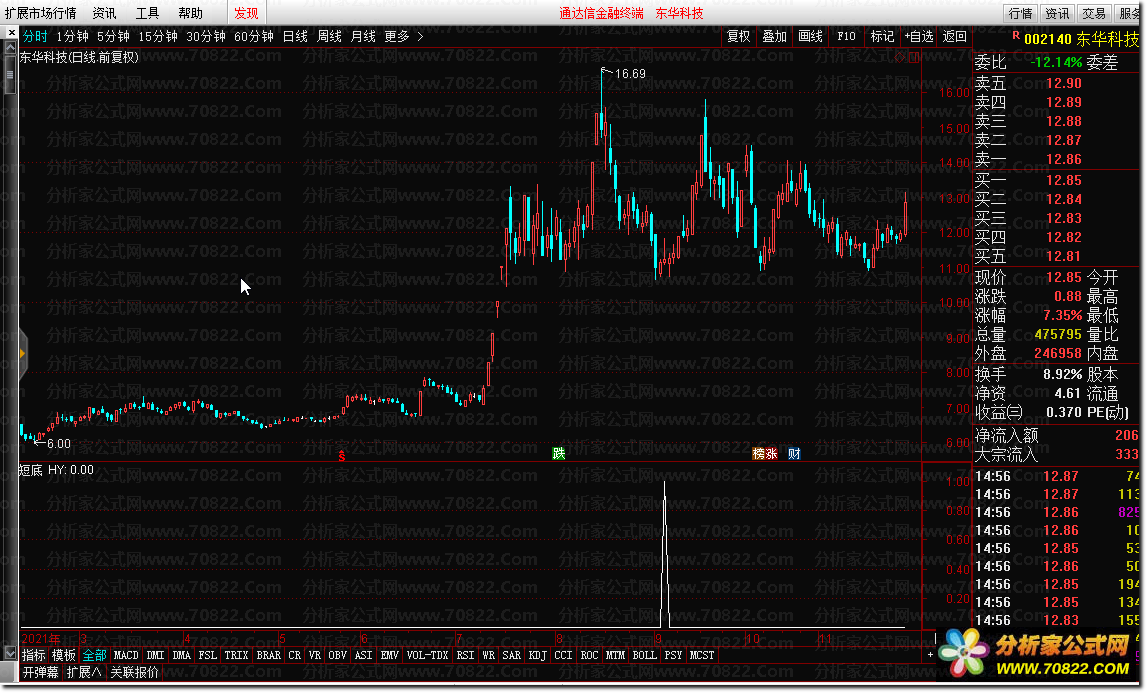Switch to 30分钟 period
1148x693 pixels.
point(206,36)
